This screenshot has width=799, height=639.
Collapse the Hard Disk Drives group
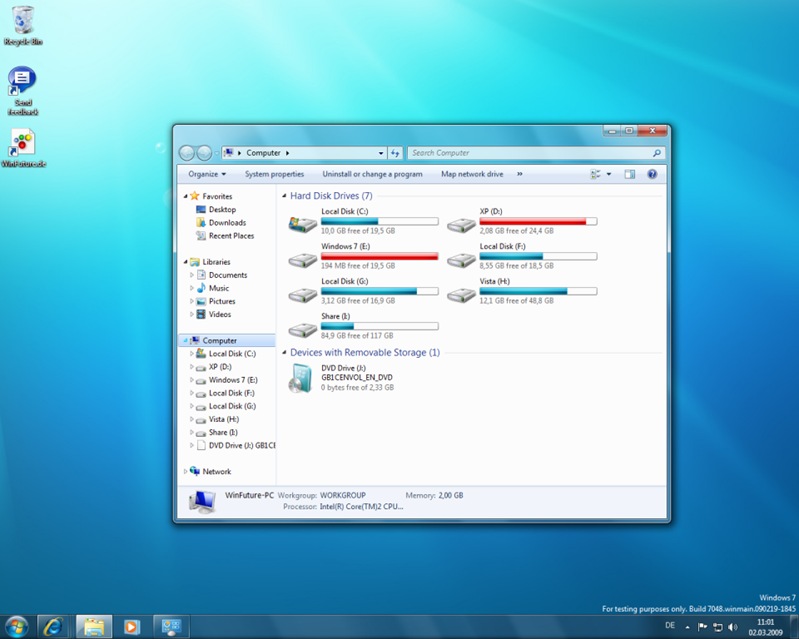[x=284, y=196]
